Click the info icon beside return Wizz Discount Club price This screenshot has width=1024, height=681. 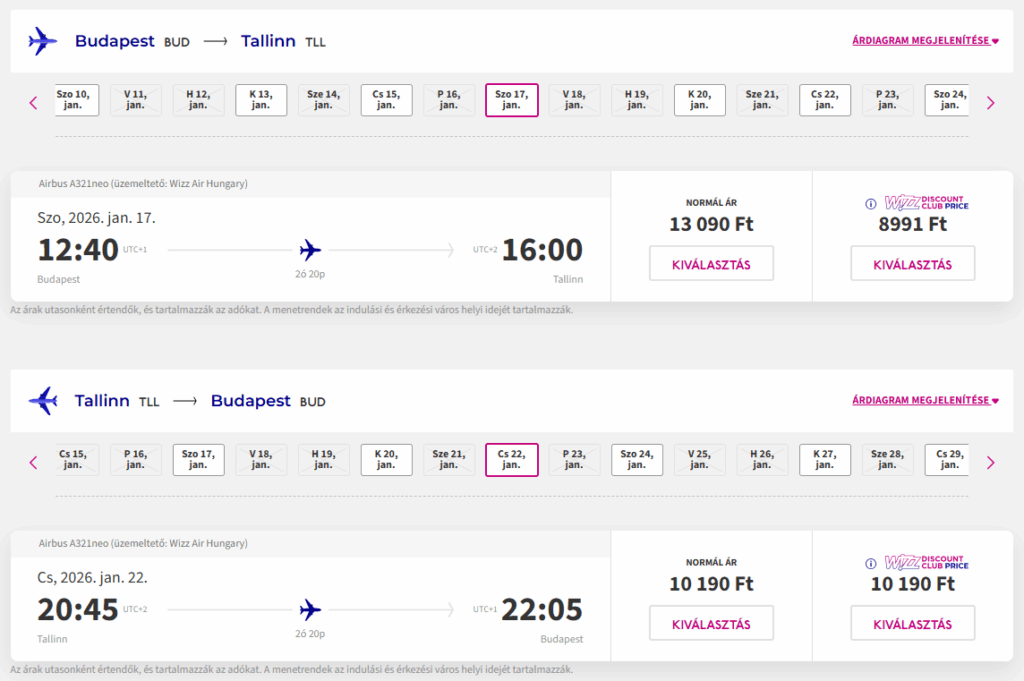(871, 563)
